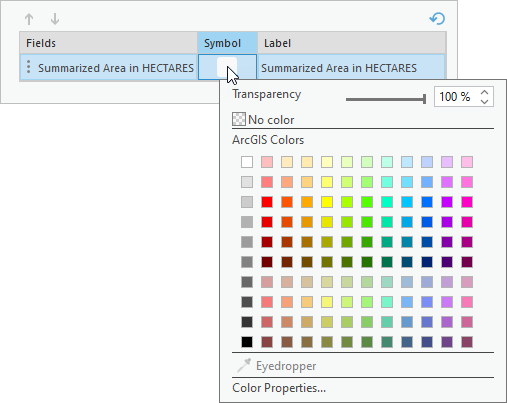The image size is (507, 403).
Task: Increase transparency with the up stepper arrow
Action: point(485,92)
